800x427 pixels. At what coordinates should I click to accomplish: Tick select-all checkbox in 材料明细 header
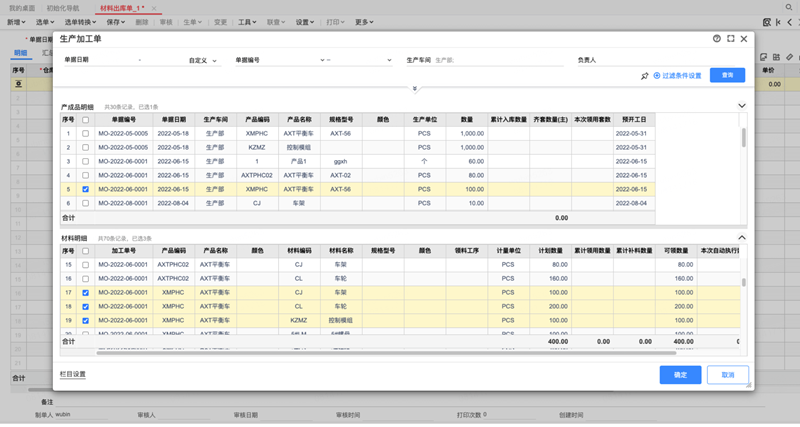click(85, 251)
